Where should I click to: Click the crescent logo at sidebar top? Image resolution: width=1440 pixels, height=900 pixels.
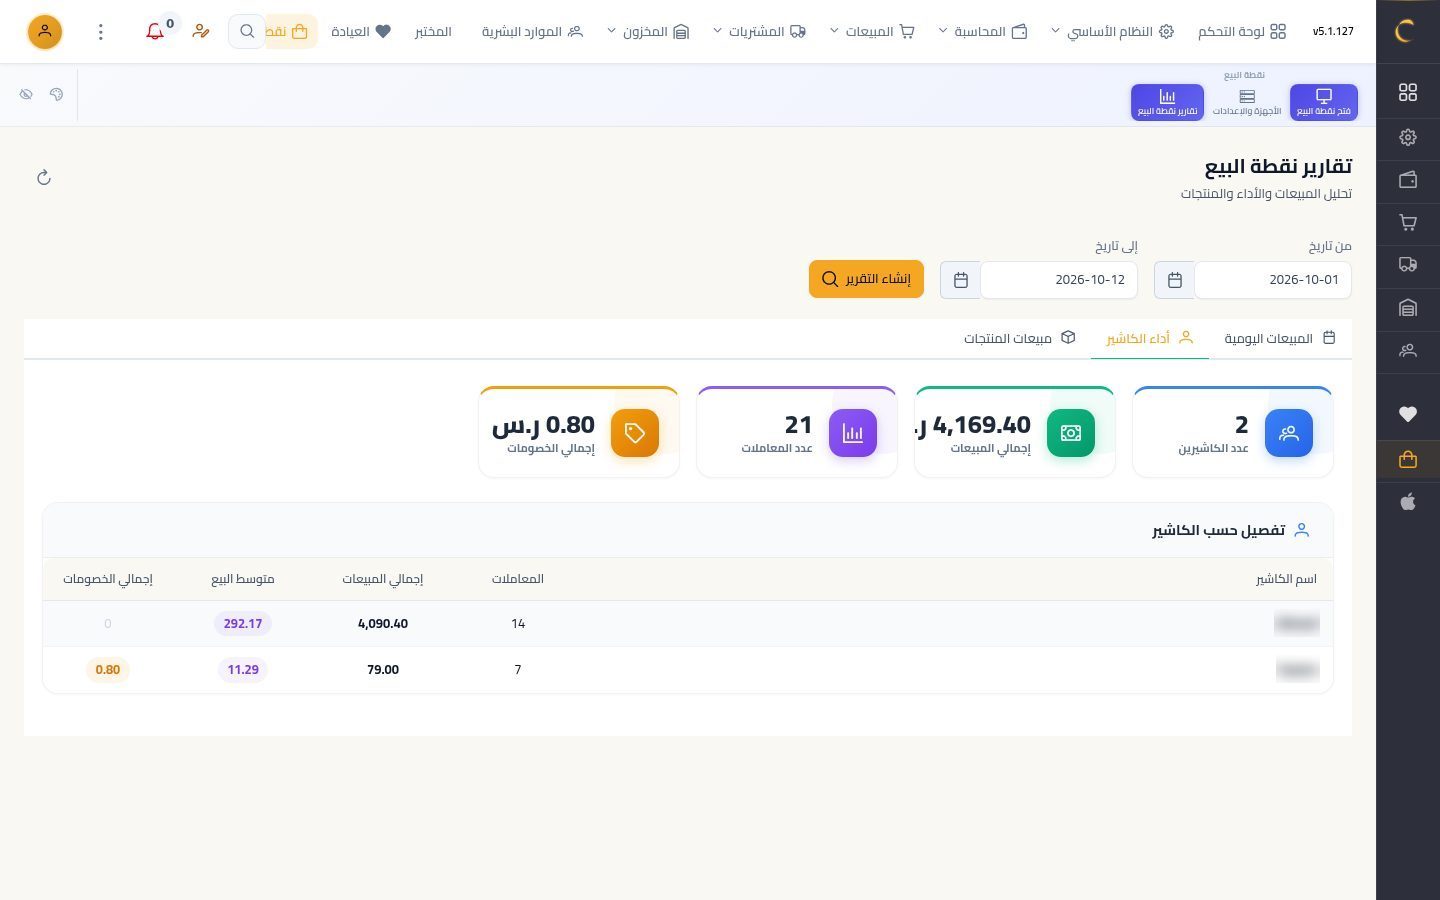click(1404, 31)
